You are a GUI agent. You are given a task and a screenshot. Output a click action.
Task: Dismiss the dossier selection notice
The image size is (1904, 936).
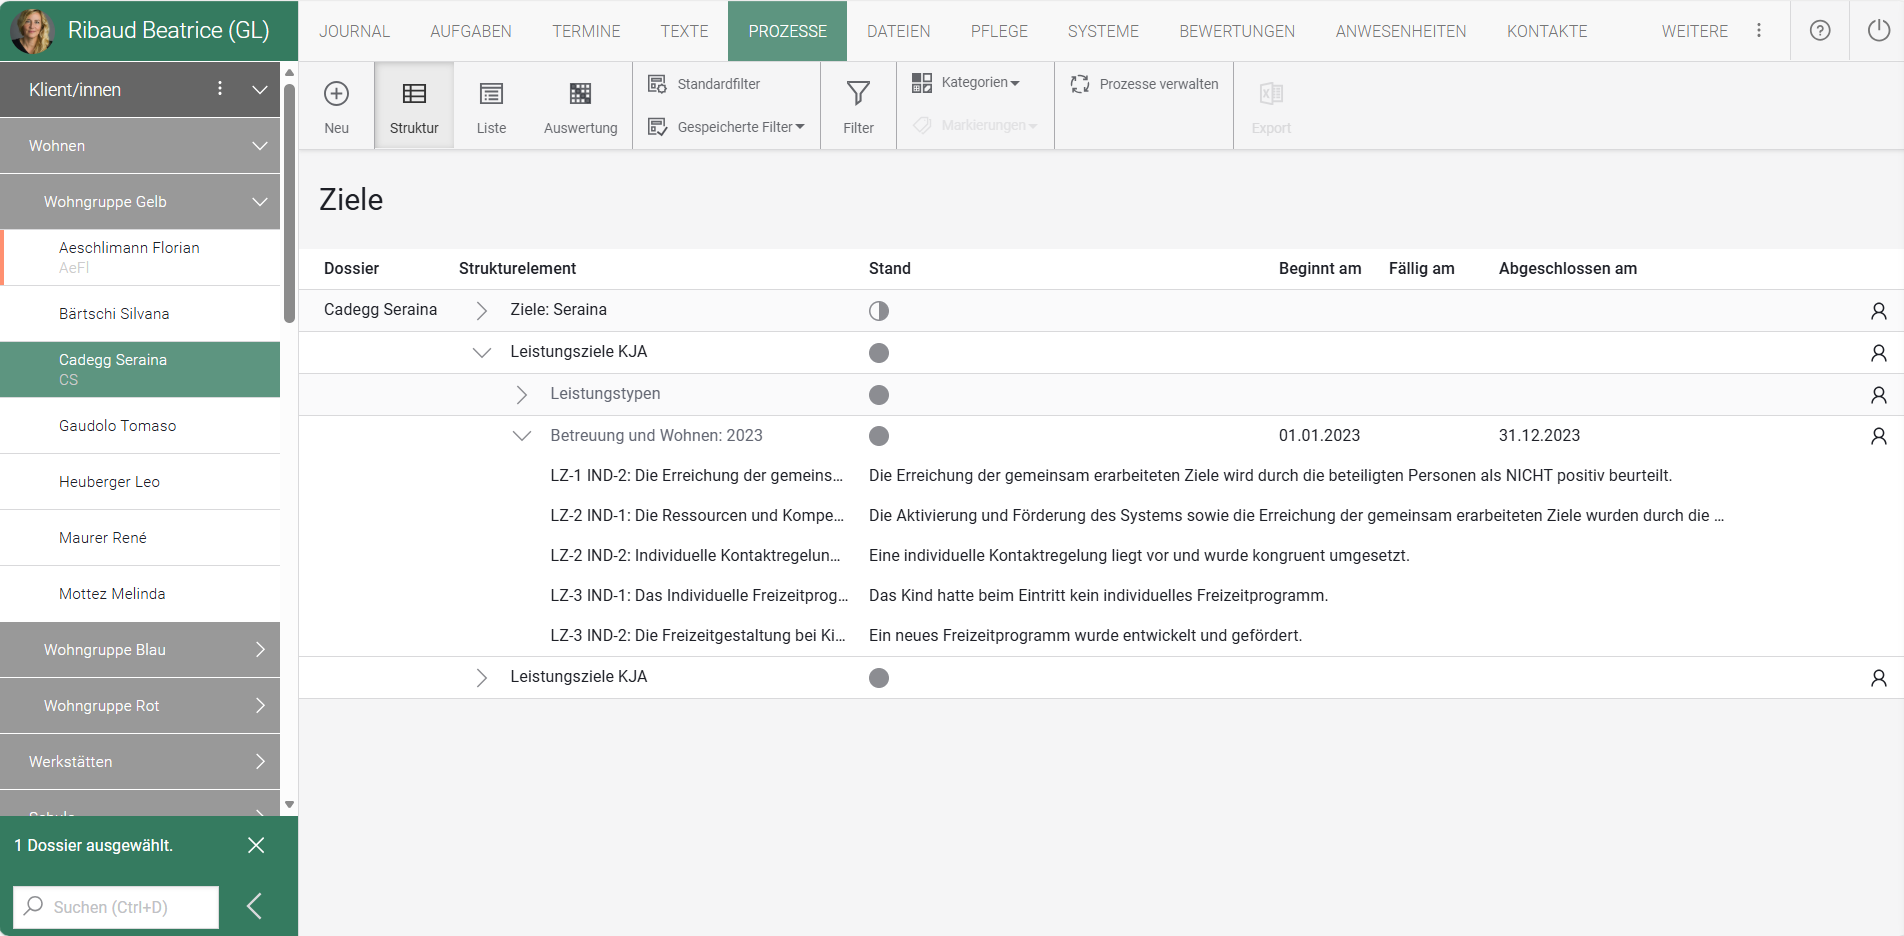pos(256,846)
